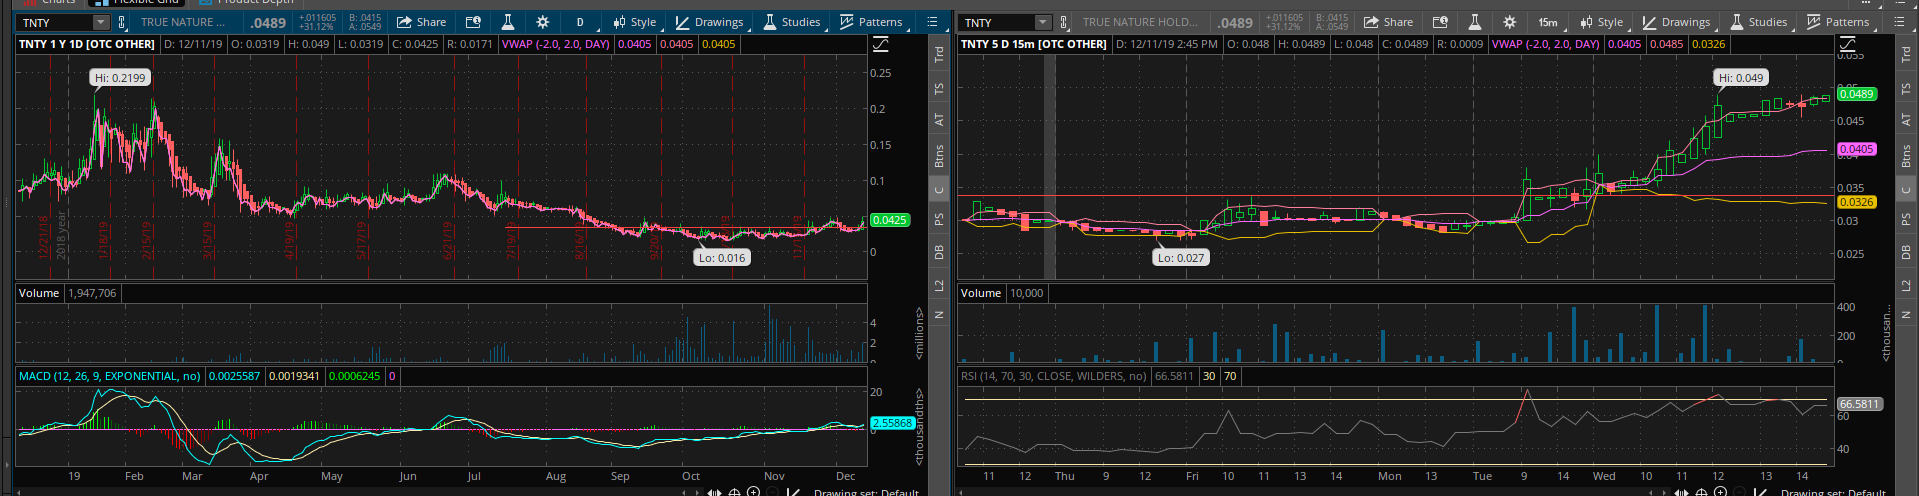Select the 15m timeframe button
This screenshot has height=496, width=1919.
pyautogui.click(x=1547, y=22)
